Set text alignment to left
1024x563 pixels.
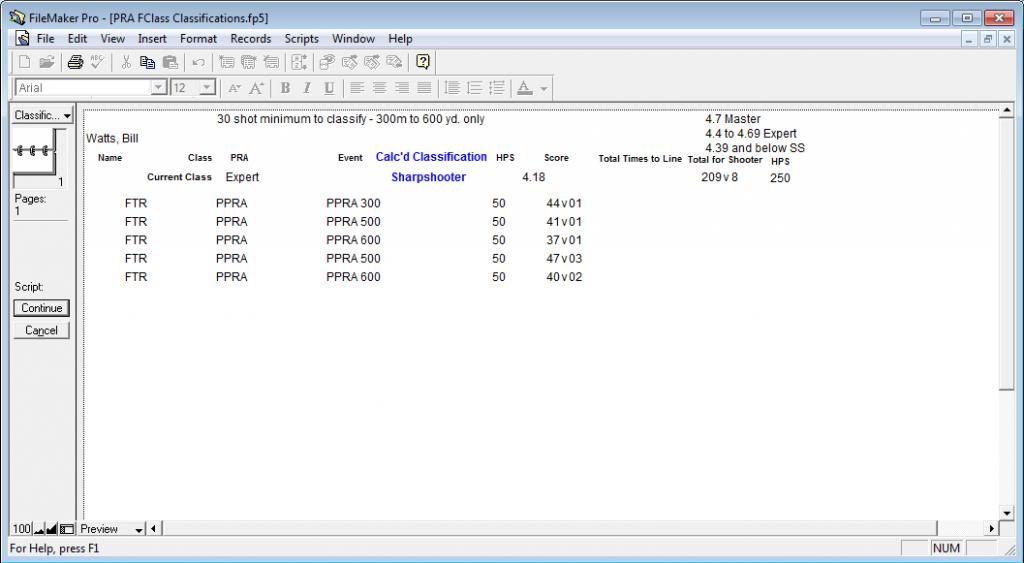357,88
